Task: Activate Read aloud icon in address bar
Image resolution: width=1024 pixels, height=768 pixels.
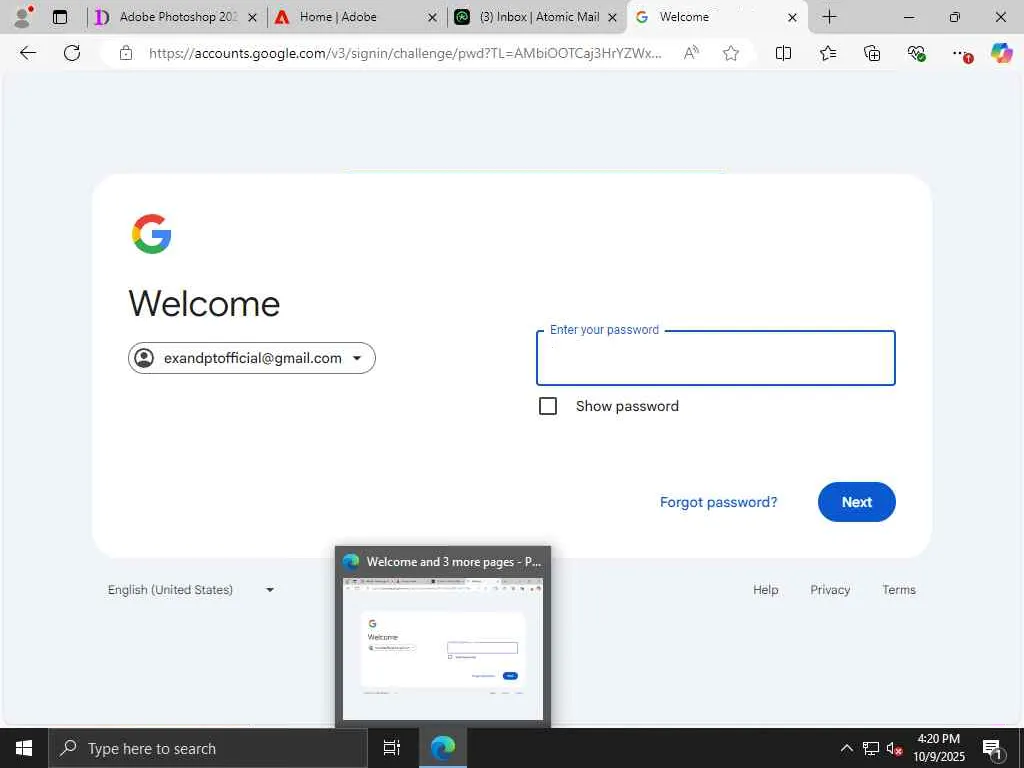Action: point(691,53)
